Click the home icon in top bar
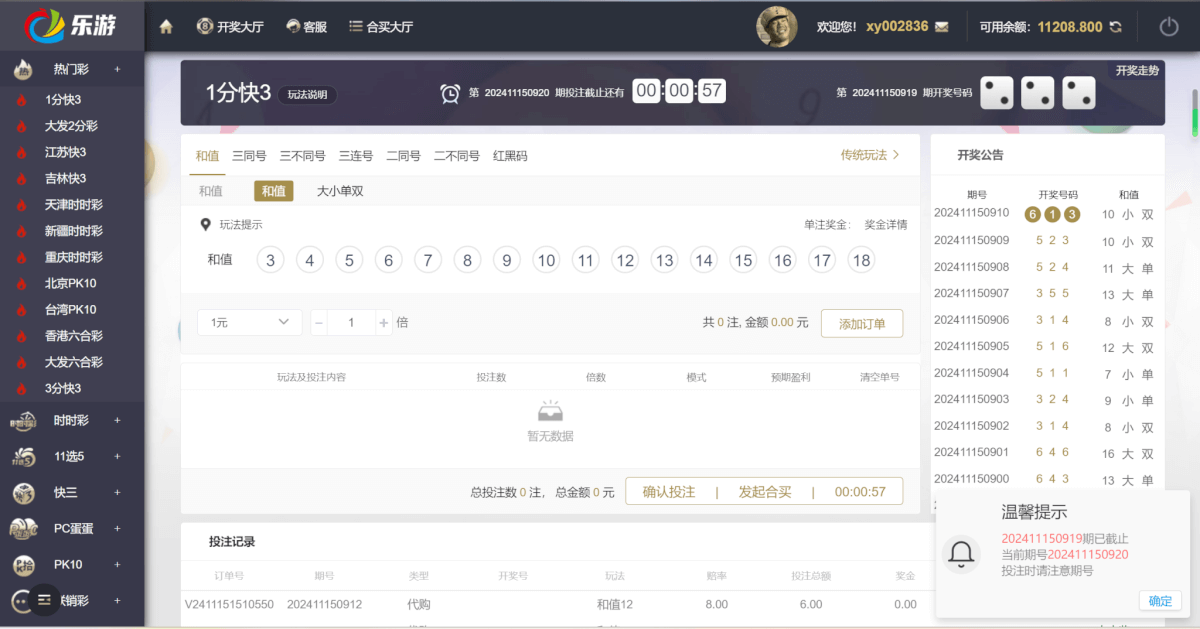The width and height of the screenshot is (1200, 629). point(166,27)
